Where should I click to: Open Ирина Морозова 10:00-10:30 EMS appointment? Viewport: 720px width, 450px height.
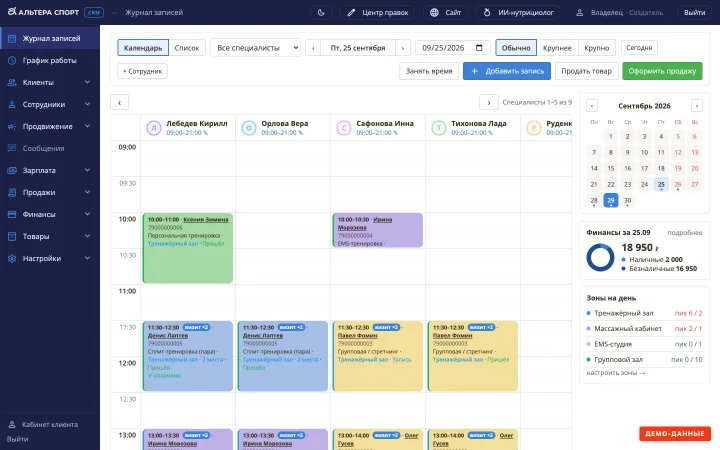pos(377,230)
